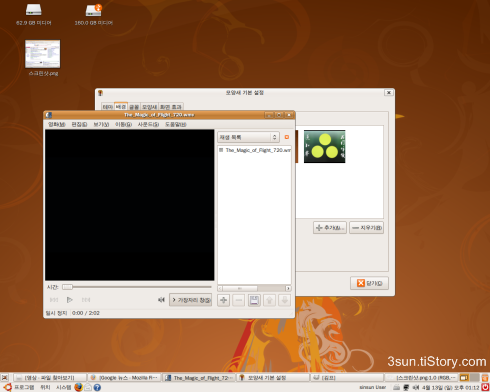Click 지우기 button to remove wallpaper
490x392 pixels.
(366, 228)
